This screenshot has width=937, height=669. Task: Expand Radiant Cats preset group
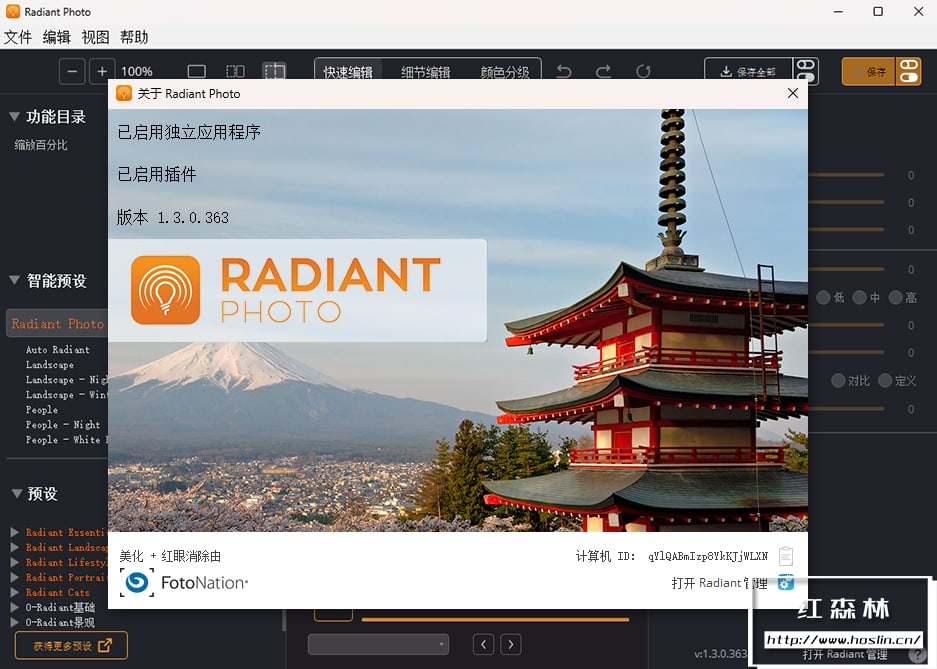tap(14, 592)
